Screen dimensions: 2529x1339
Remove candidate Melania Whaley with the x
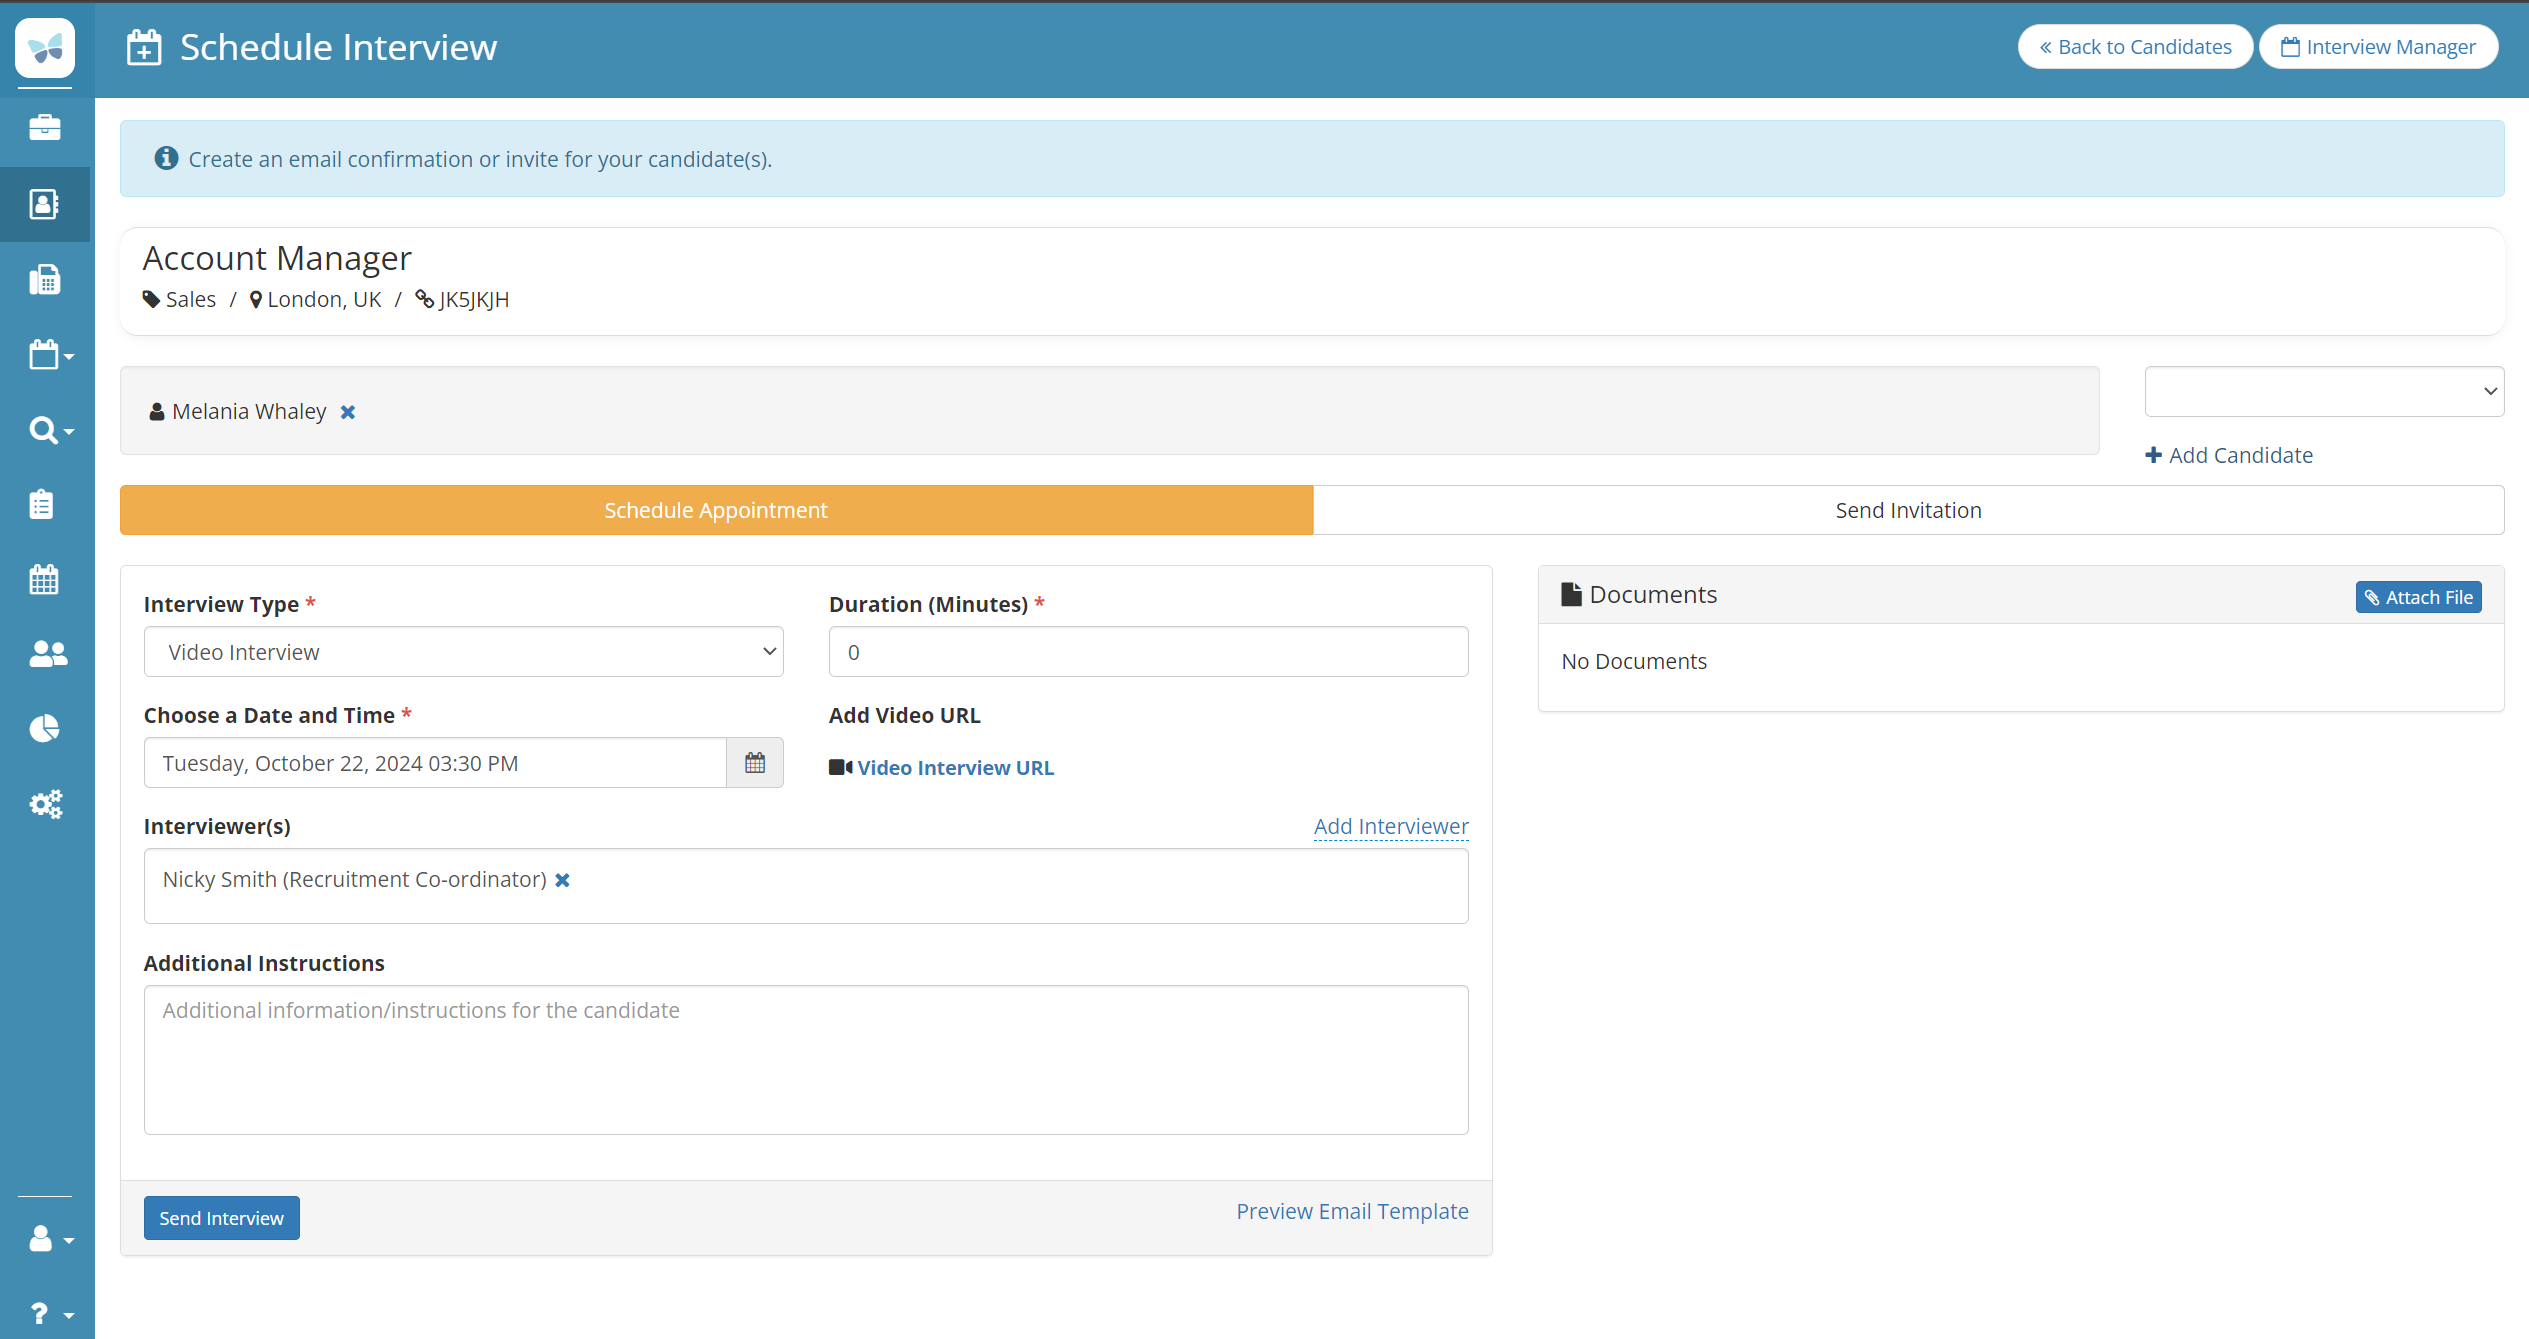348,412
